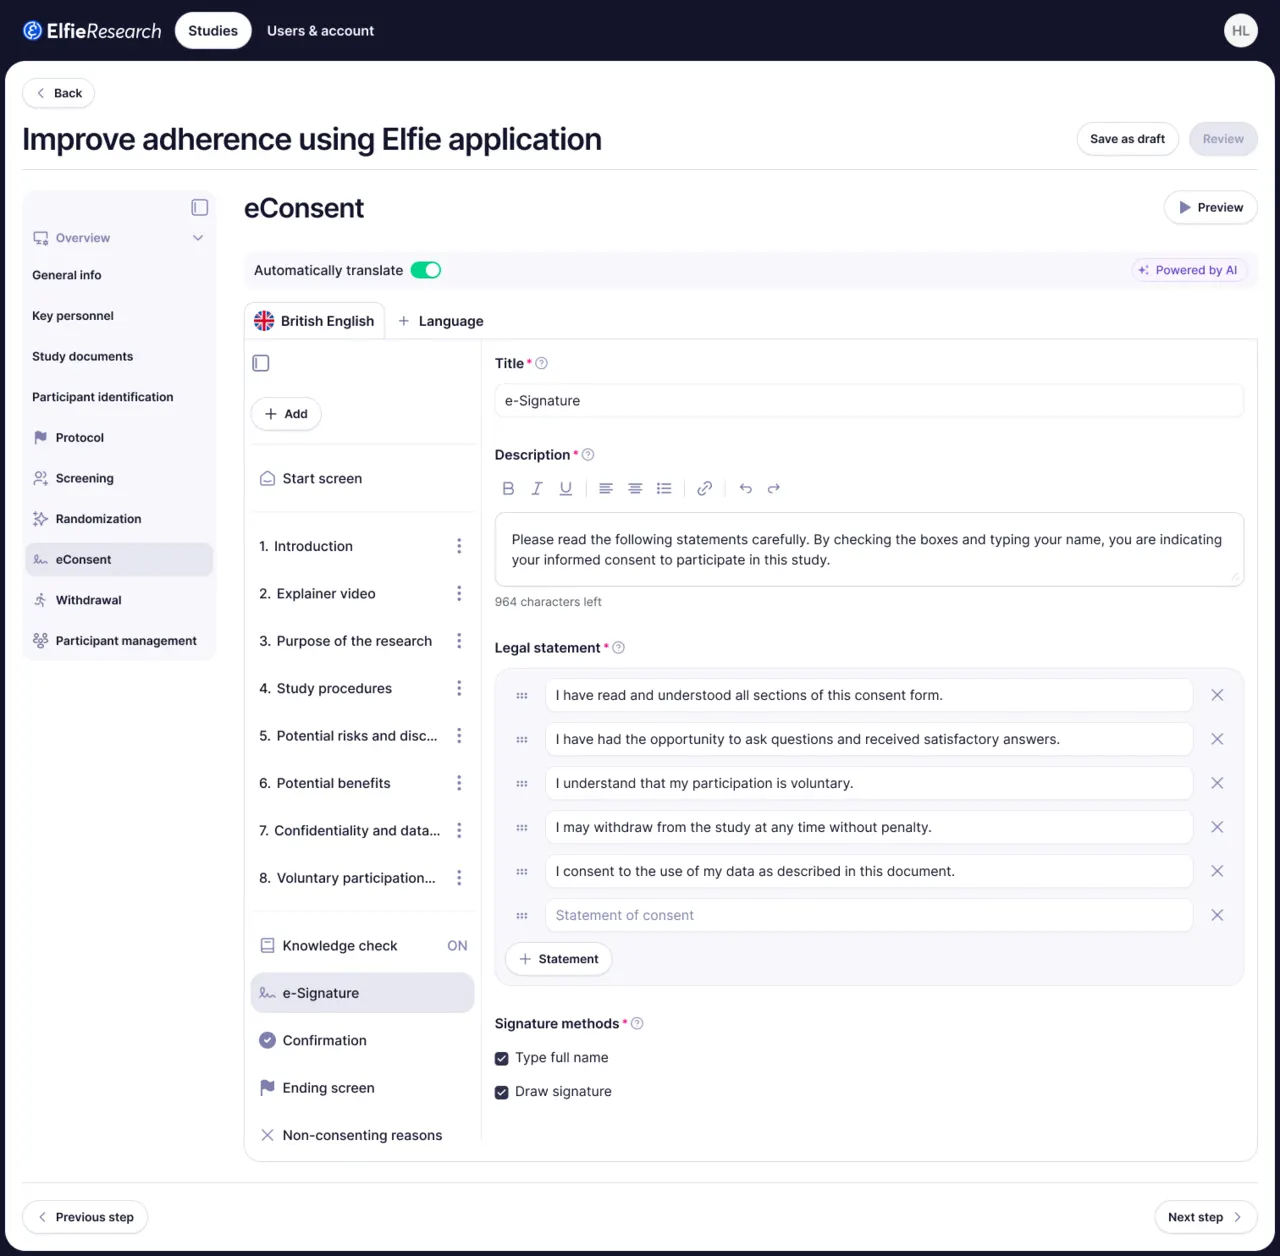
Task: Open options menu for Study procedures
Action: pyautogui.click(x=459, y=689)
